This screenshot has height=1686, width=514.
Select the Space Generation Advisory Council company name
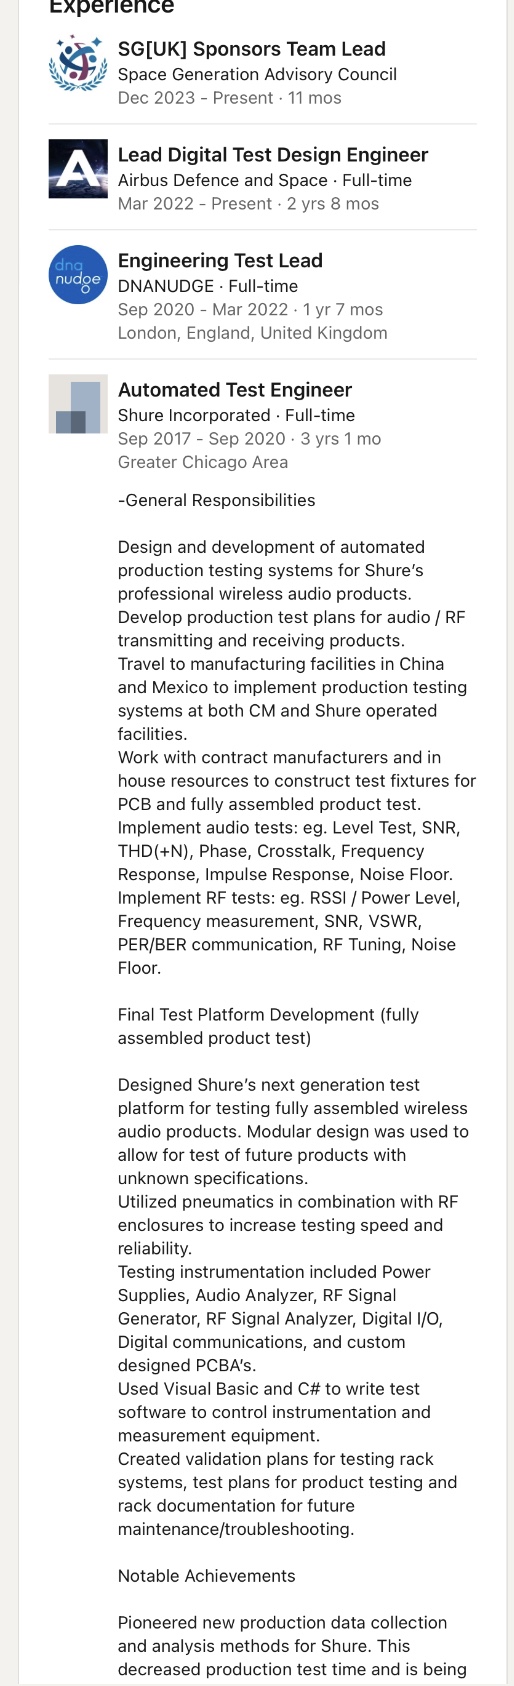click(257, 74)
